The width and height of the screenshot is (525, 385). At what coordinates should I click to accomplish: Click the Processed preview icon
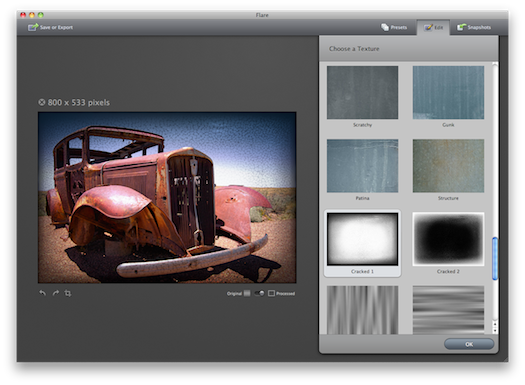pos(271,293)
